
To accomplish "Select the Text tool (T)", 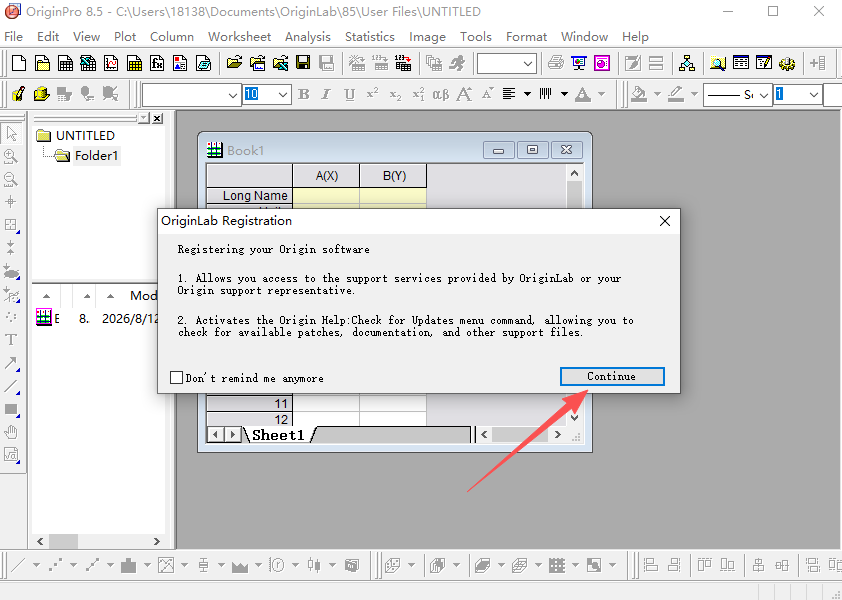I will (11, 339).
